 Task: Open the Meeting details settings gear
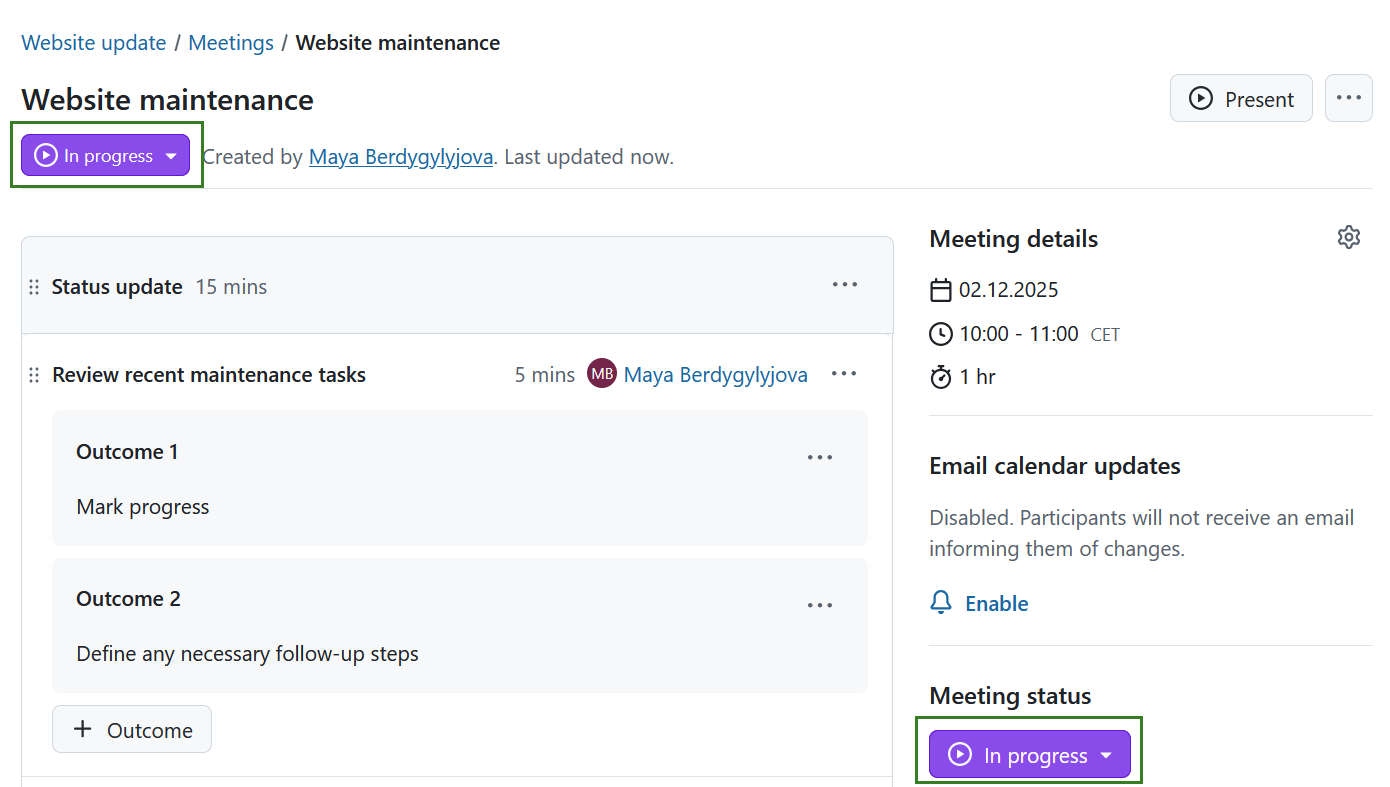[x=1349, y=237]
